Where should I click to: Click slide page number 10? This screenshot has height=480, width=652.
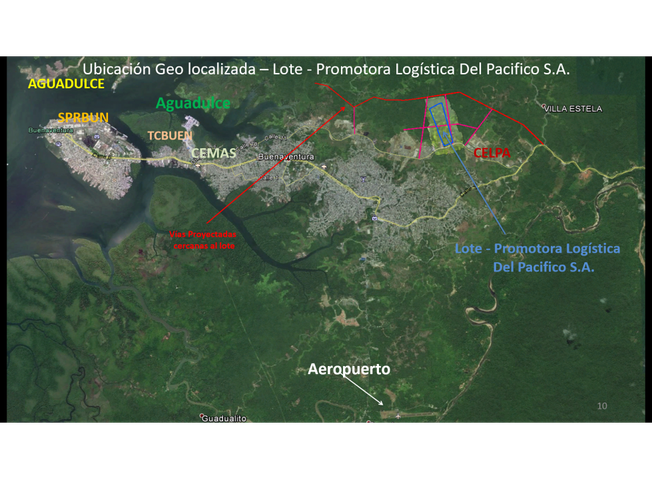pos(601,405)
